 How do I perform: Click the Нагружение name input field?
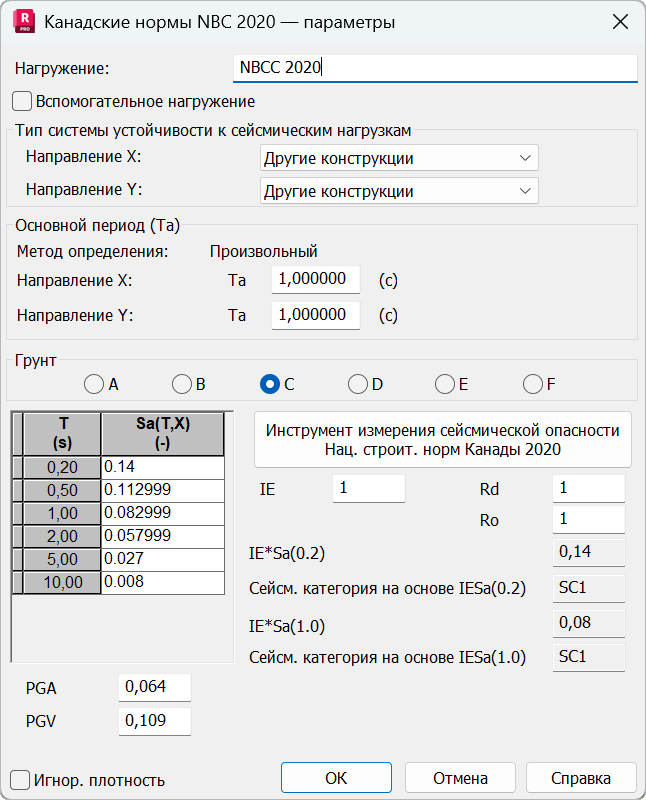435,68
